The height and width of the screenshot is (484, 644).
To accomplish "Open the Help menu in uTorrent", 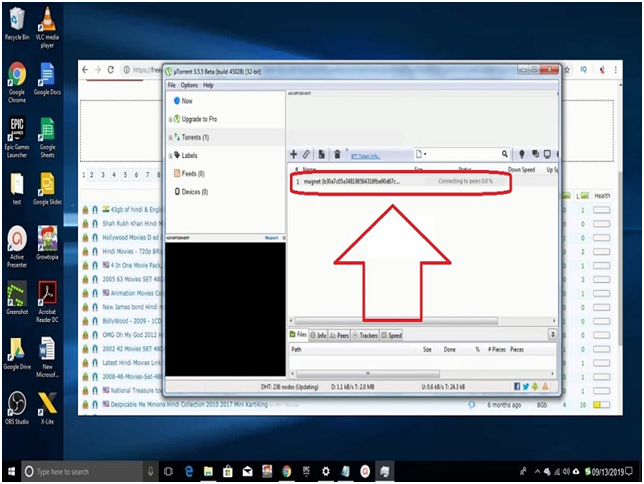I will pyautogui.click(x=208, y=85).
